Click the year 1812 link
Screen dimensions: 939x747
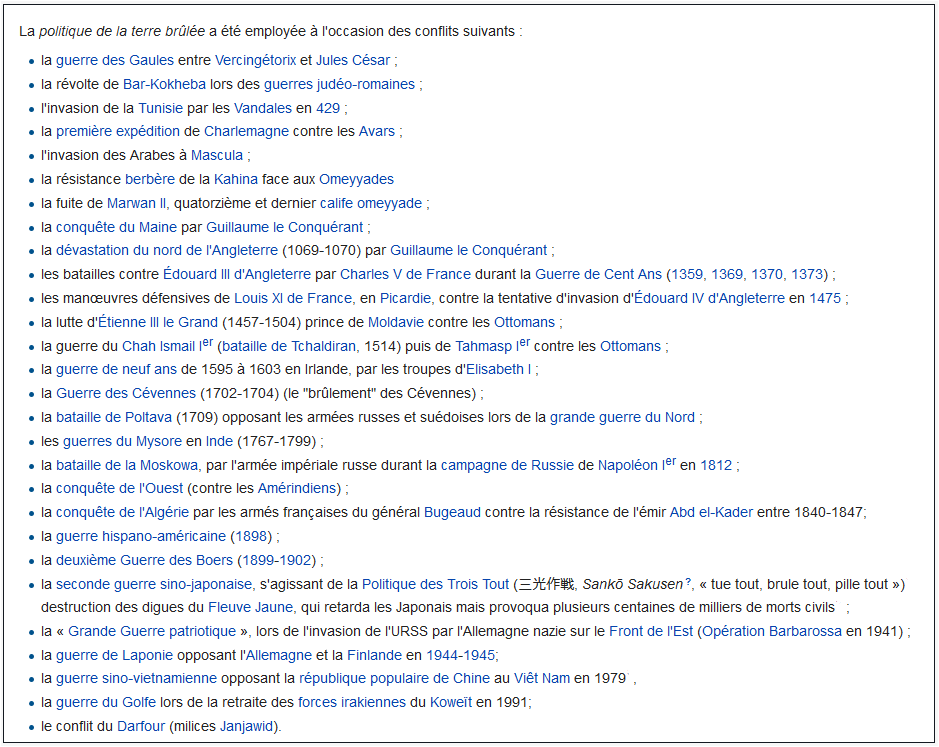(x=716, y=465)
